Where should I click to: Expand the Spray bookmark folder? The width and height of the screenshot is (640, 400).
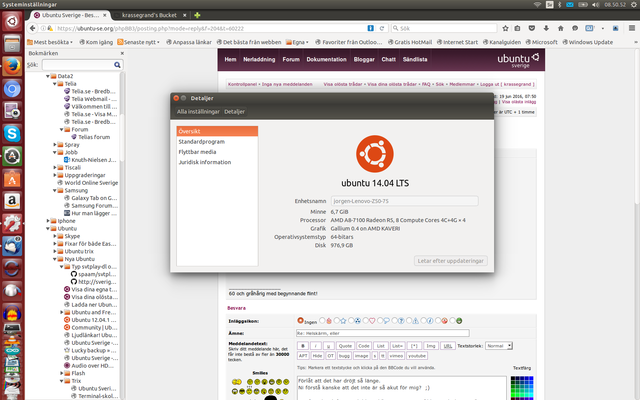tap(55, 144)
